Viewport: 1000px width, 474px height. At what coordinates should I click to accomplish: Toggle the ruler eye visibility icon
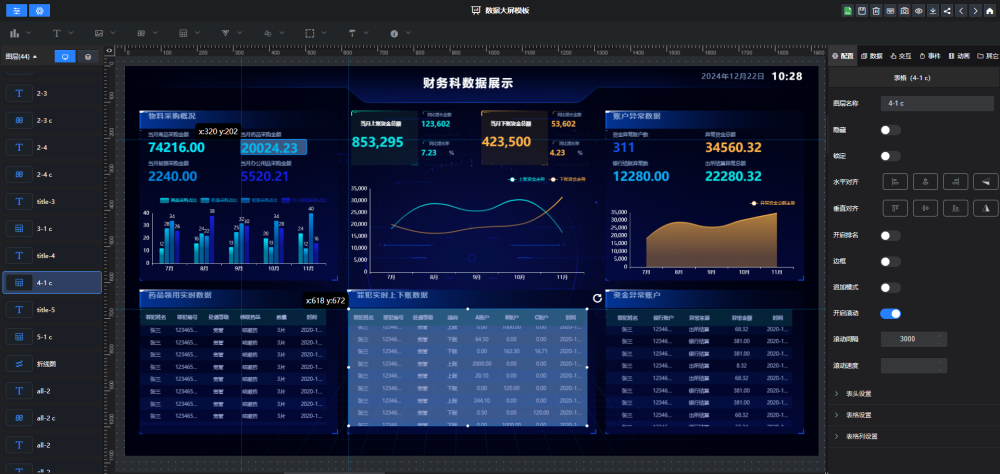tap(110, 50)
